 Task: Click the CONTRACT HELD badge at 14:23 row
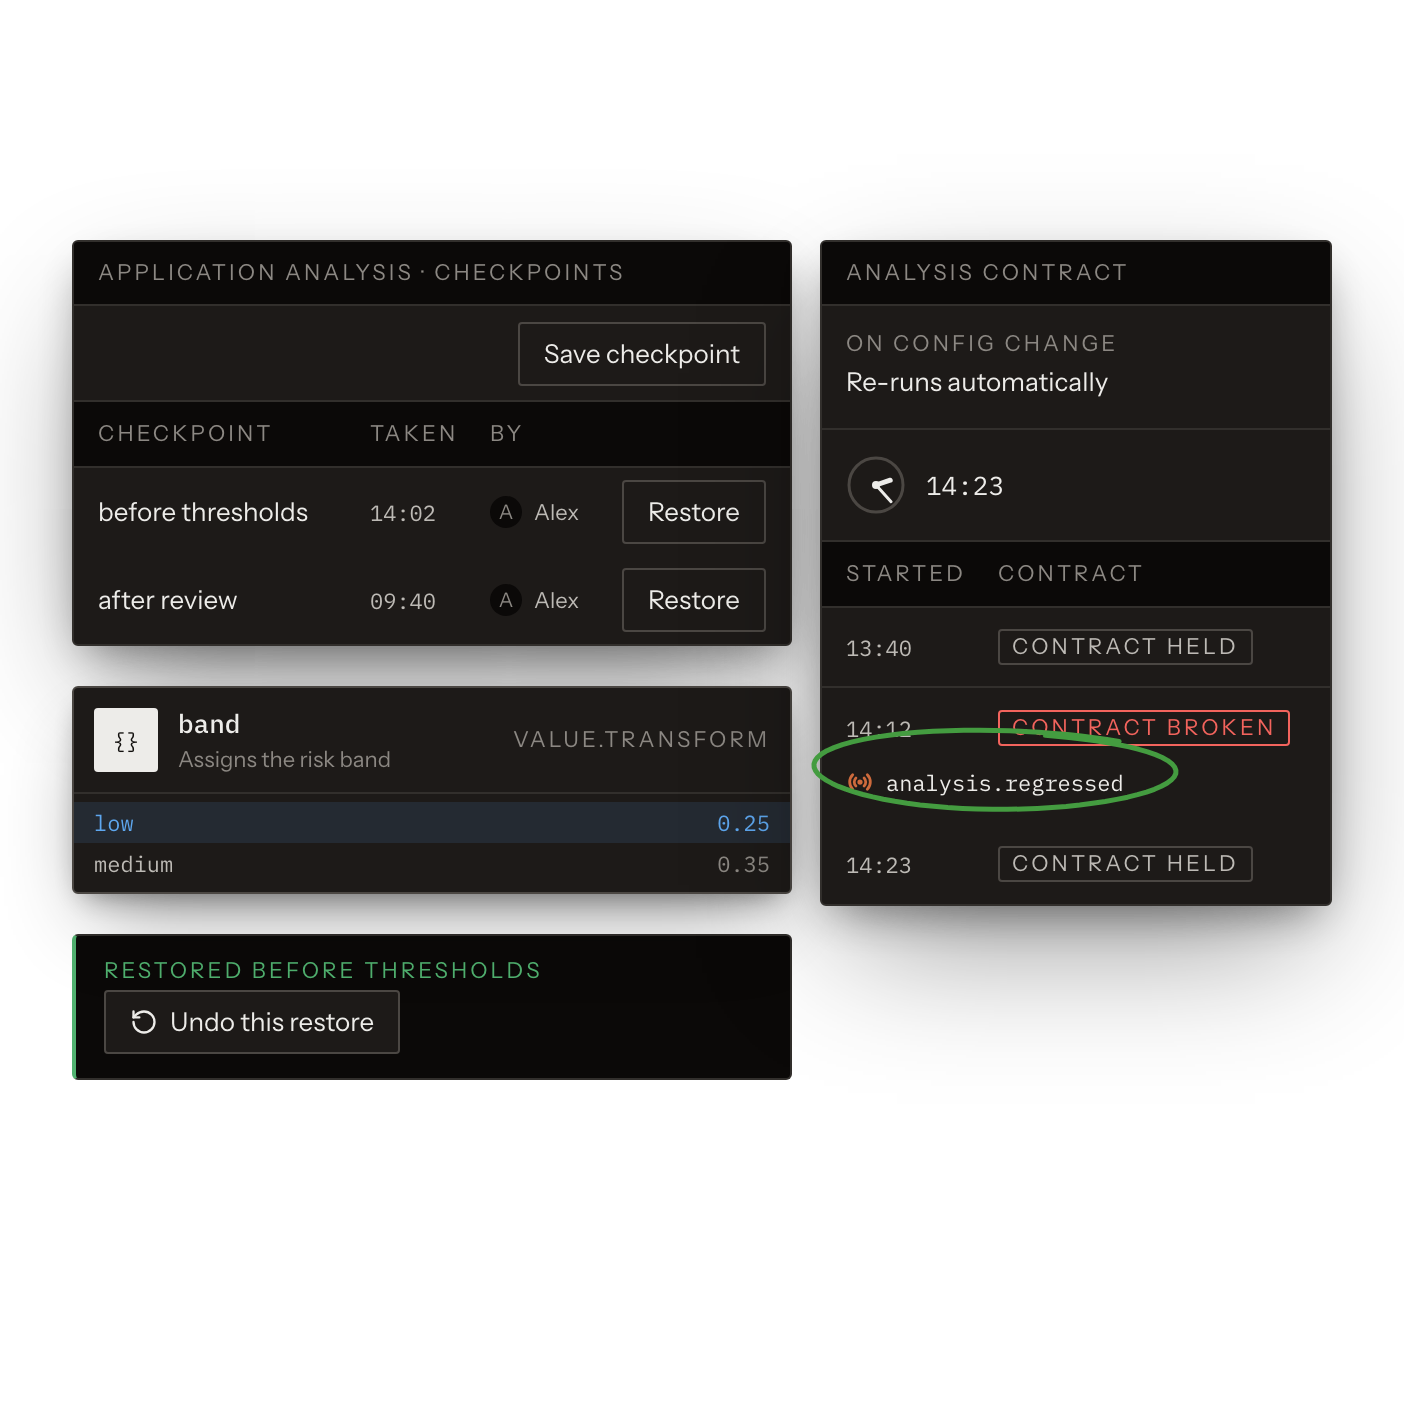1125,864
